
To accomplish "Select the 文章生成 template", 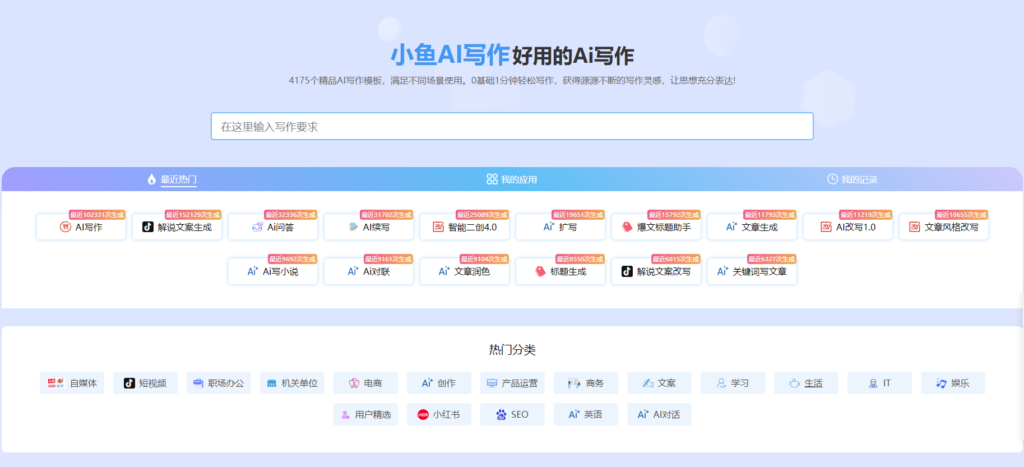I will 752,227.
